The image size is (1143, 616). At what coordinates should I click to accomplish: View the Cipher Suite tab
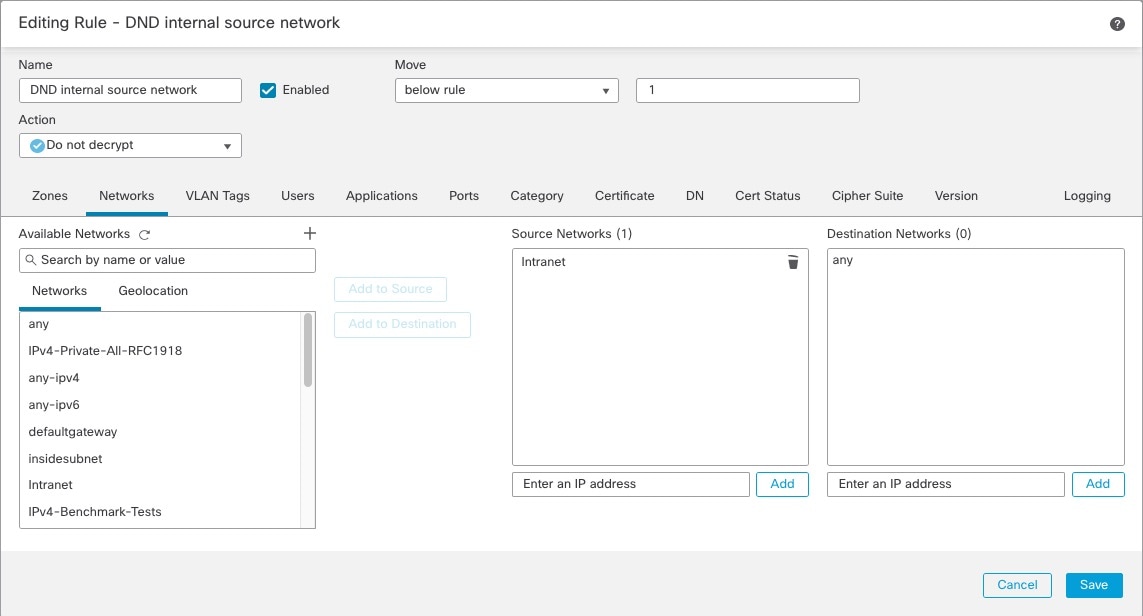[867, 196]
